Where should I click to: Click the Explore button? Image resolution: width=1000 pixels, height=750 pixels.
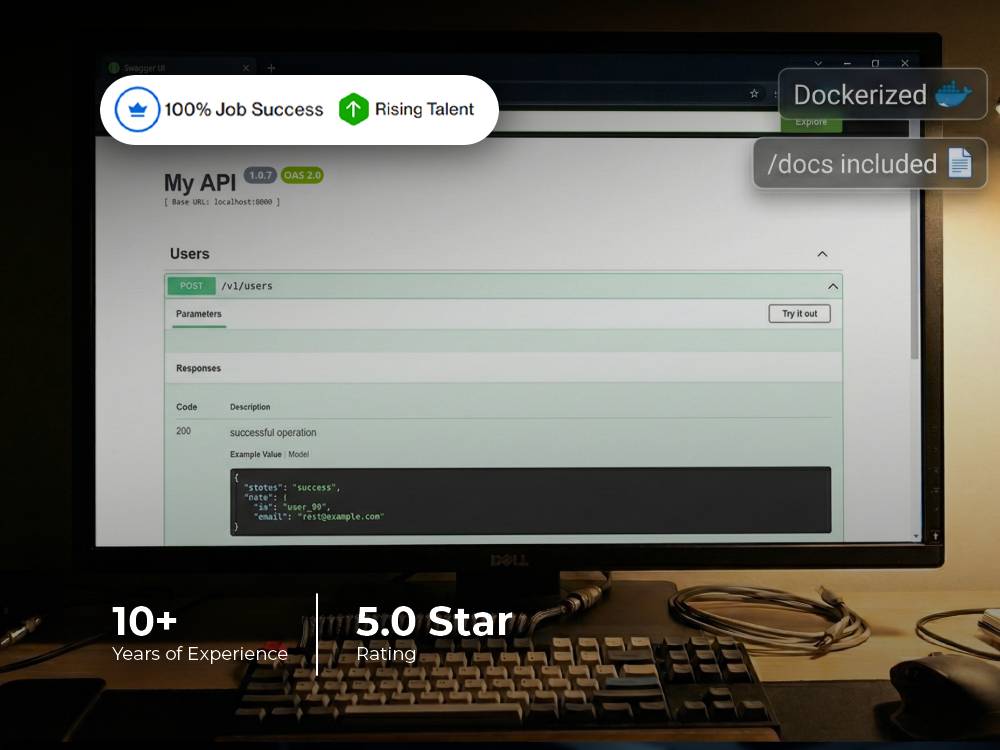point(811,122)
